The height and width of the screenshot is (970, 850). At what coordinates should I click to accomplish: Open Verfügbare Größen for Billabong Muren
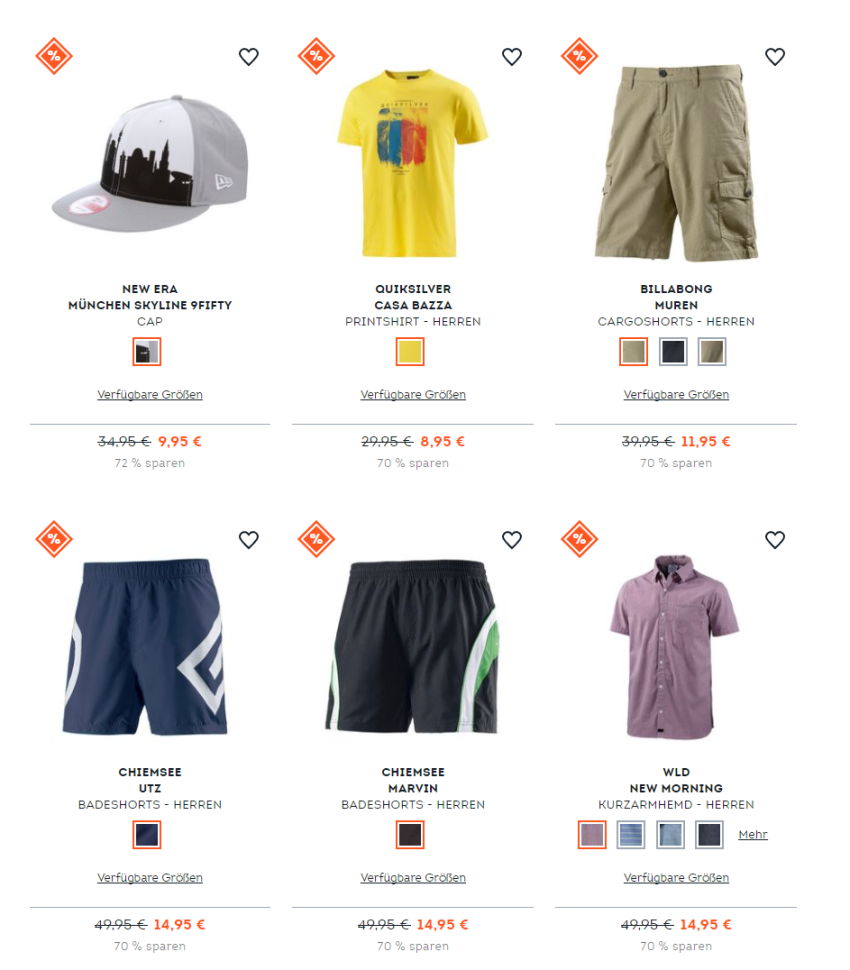click(676, 395)
